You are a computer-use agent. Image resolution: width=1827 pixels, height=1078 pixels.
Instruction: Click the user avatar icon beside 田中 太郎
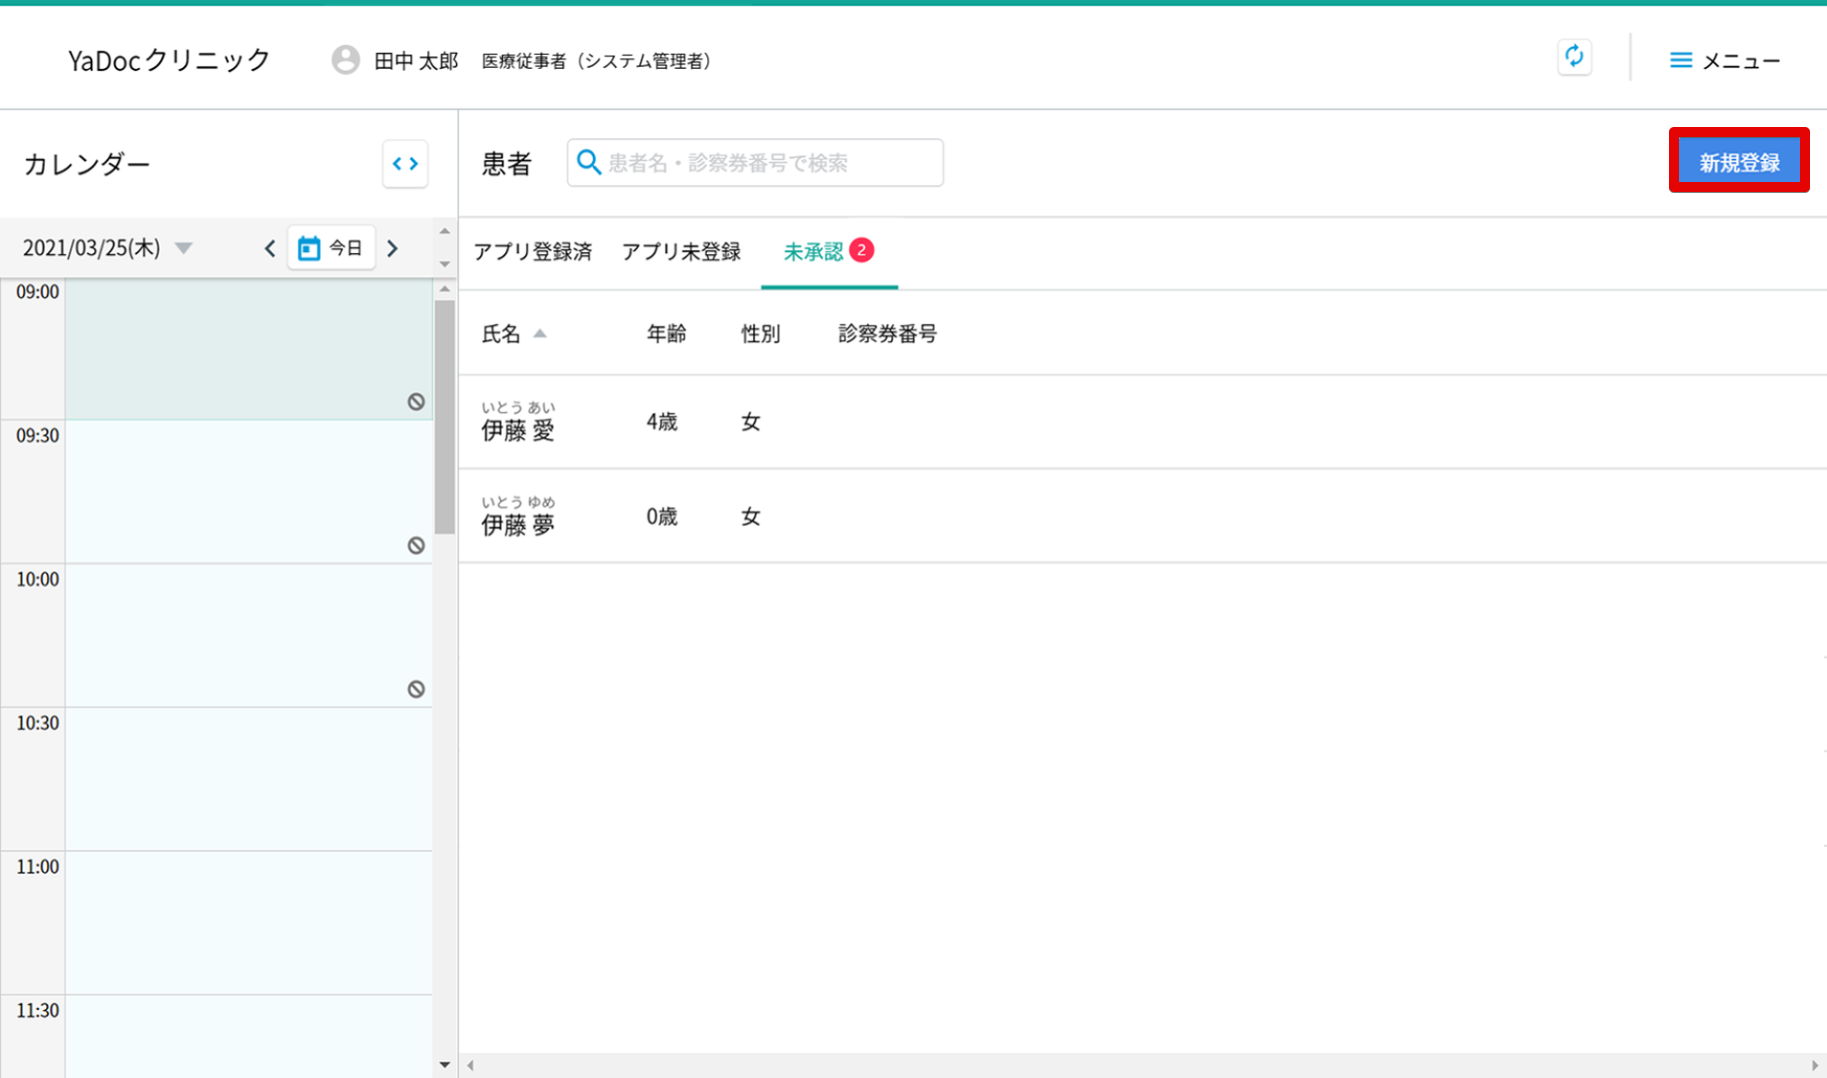(346, 60)
